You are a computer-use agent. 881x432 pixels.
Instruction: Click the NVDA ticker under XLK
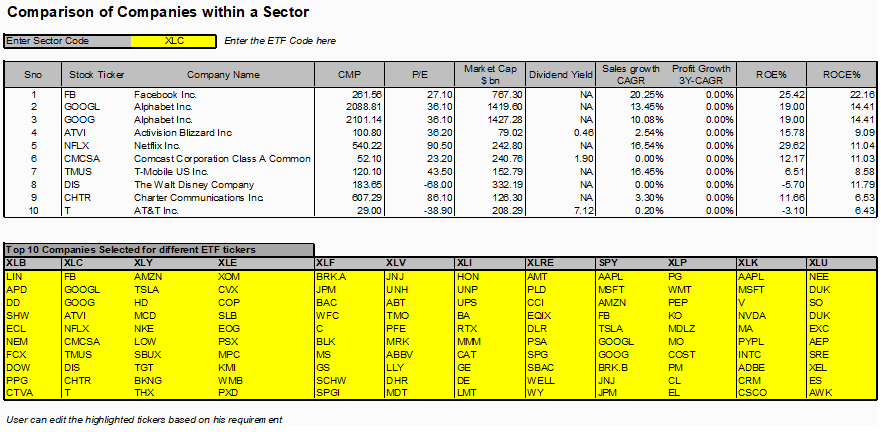tap(751, 316)
